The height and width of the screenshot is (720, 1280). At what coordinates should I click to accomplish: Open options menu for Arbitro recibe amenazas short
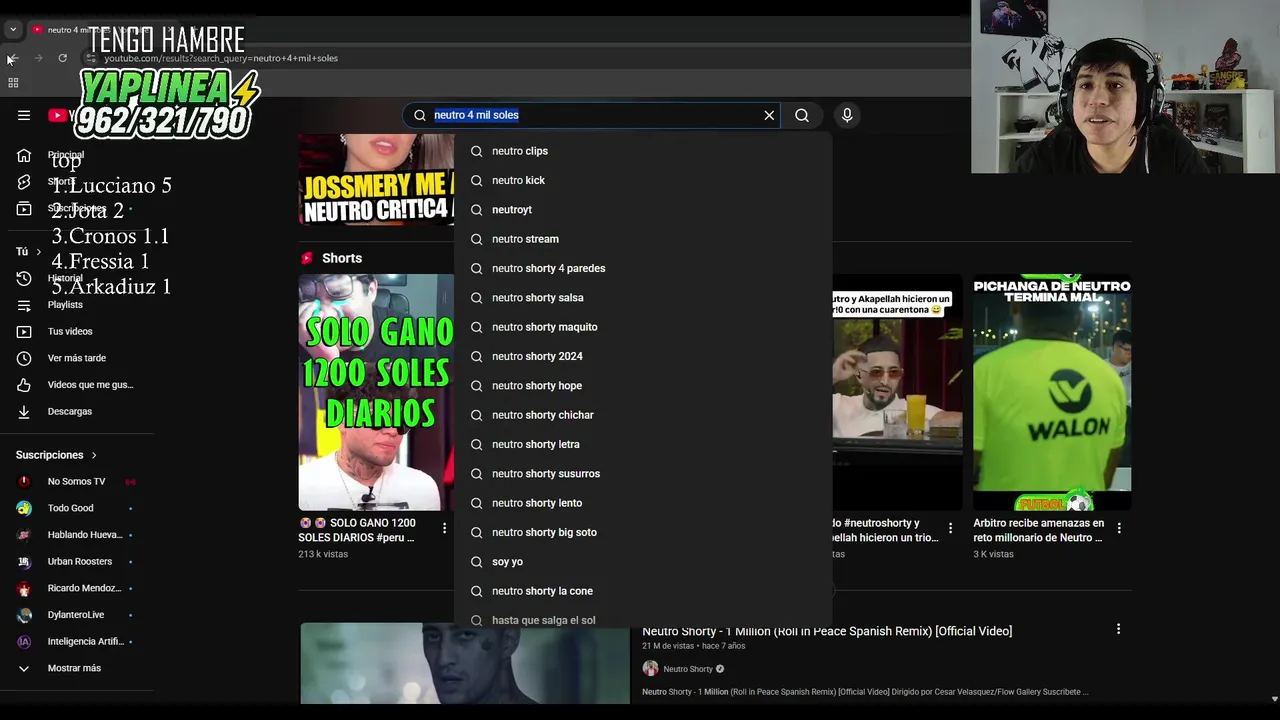(1119, 528)
